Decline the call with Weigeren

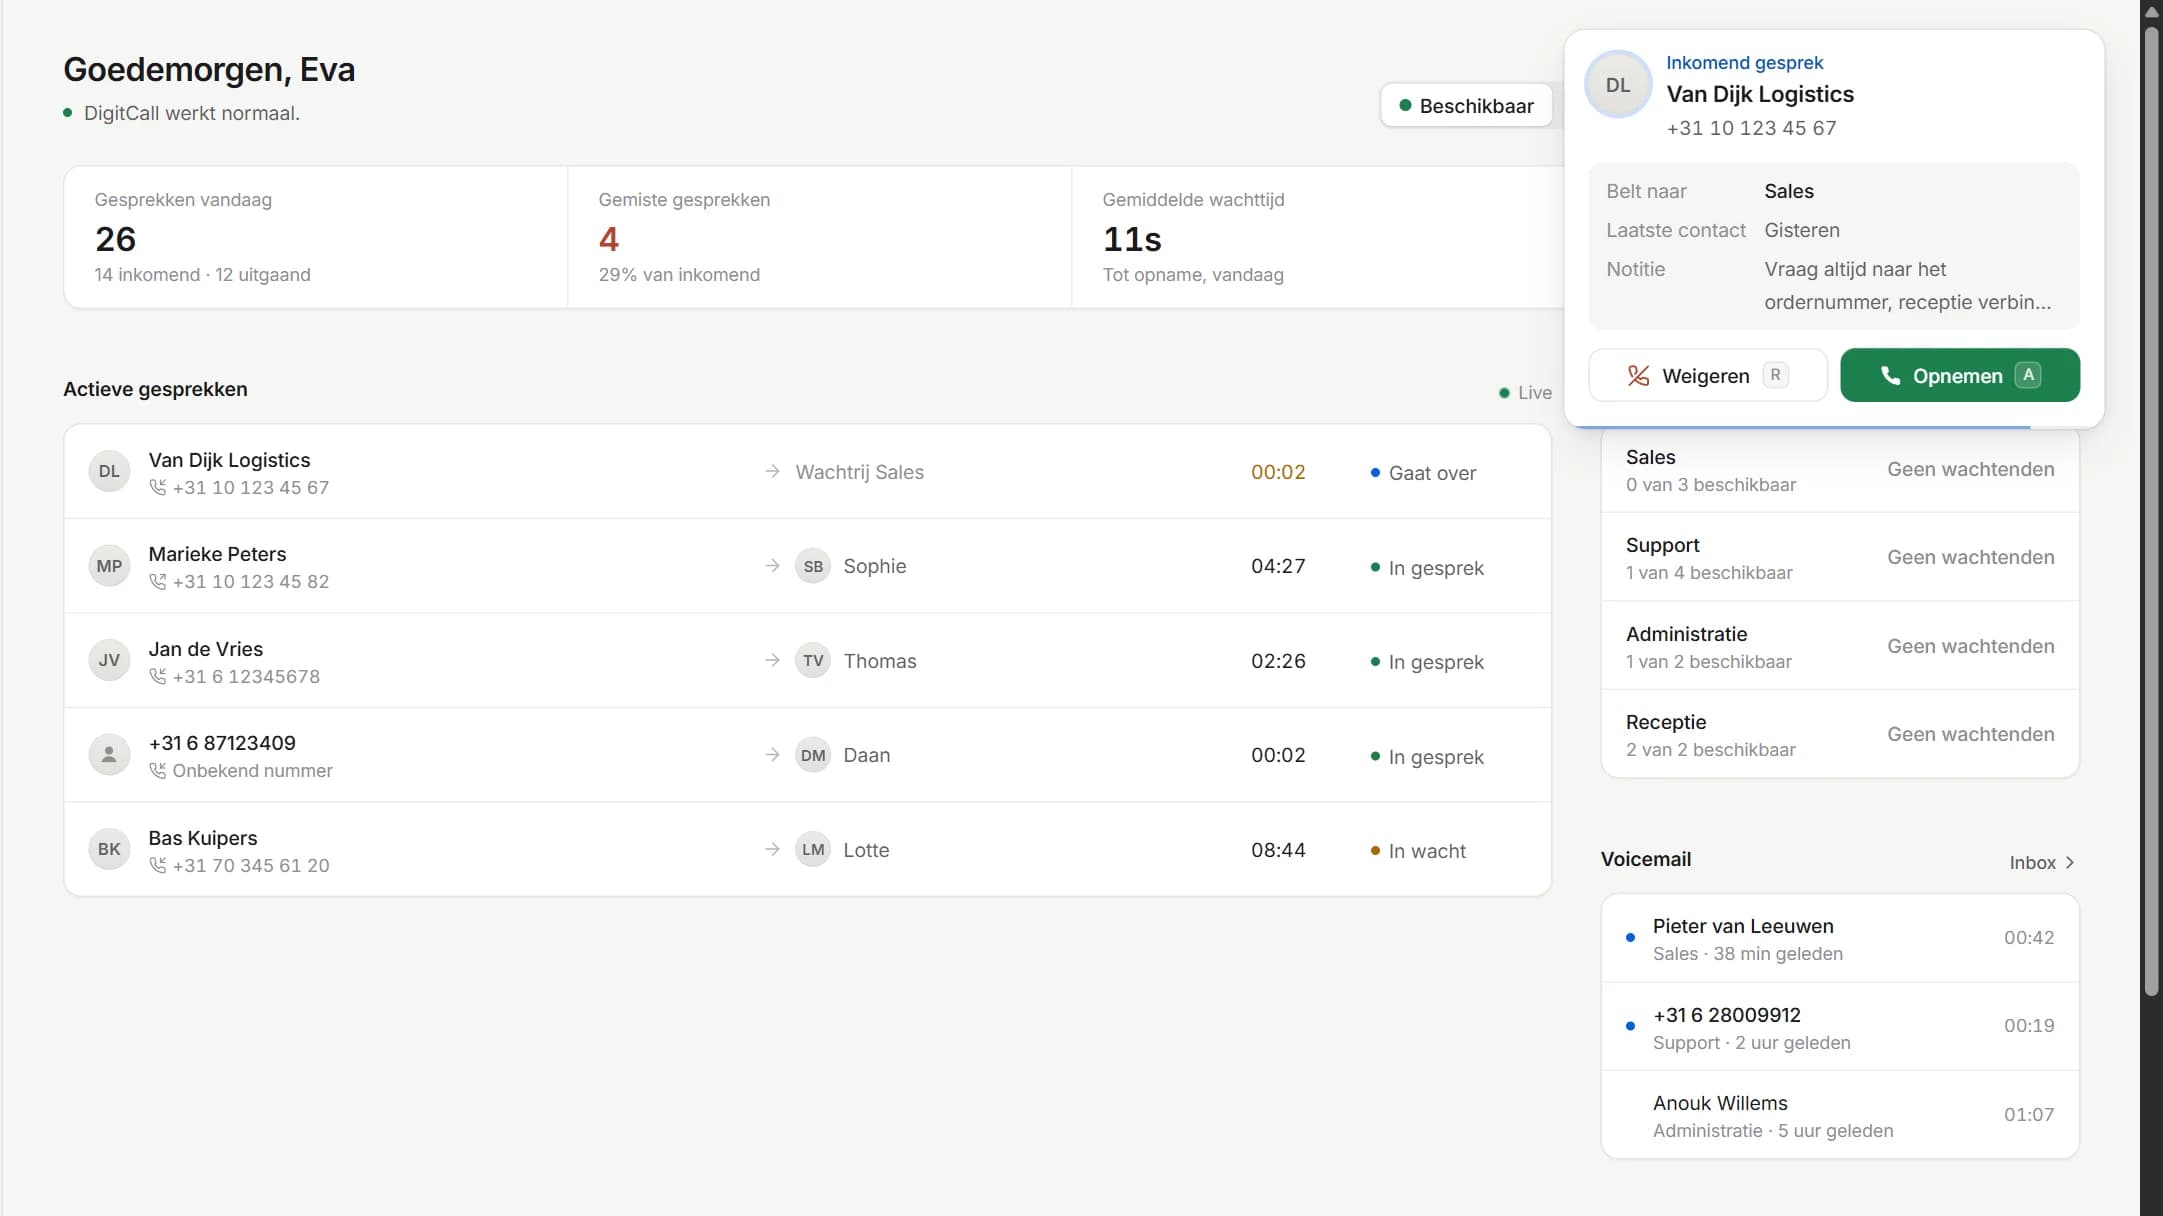pos(1707,375)
